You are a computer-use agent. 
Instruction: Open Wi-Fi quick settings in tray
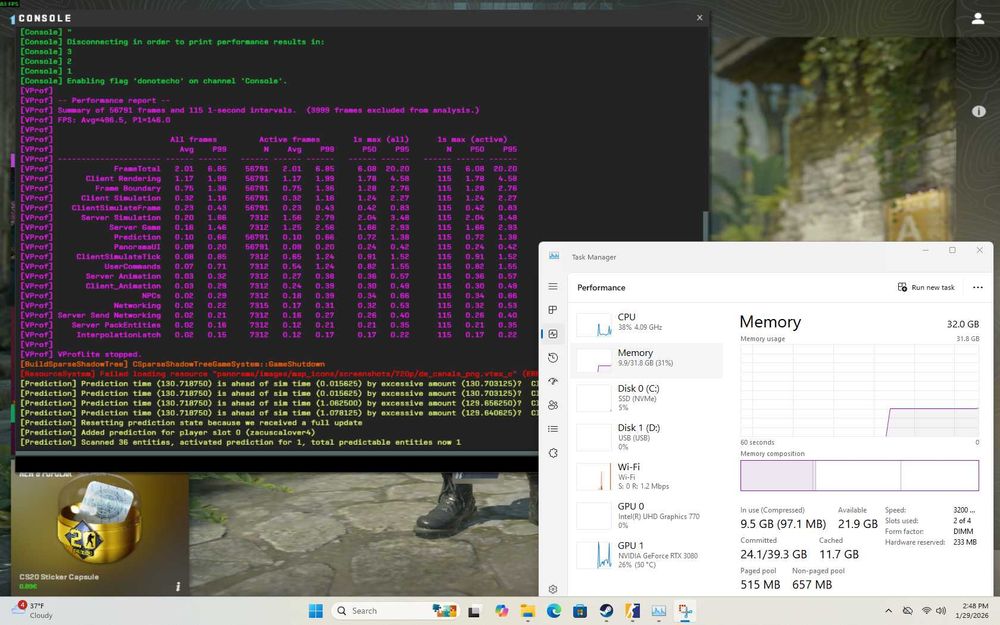click(x=926, y=611)
